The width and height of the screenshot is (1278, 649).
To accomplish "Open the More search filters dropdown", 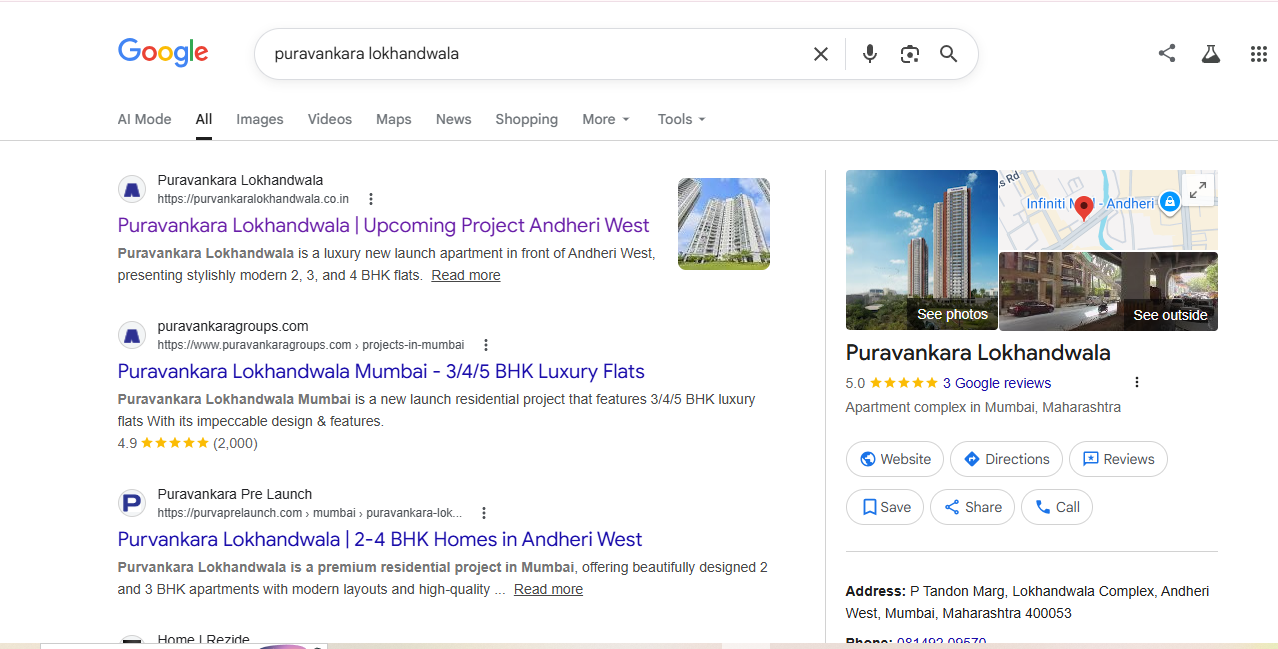I will tap(606, 119).
